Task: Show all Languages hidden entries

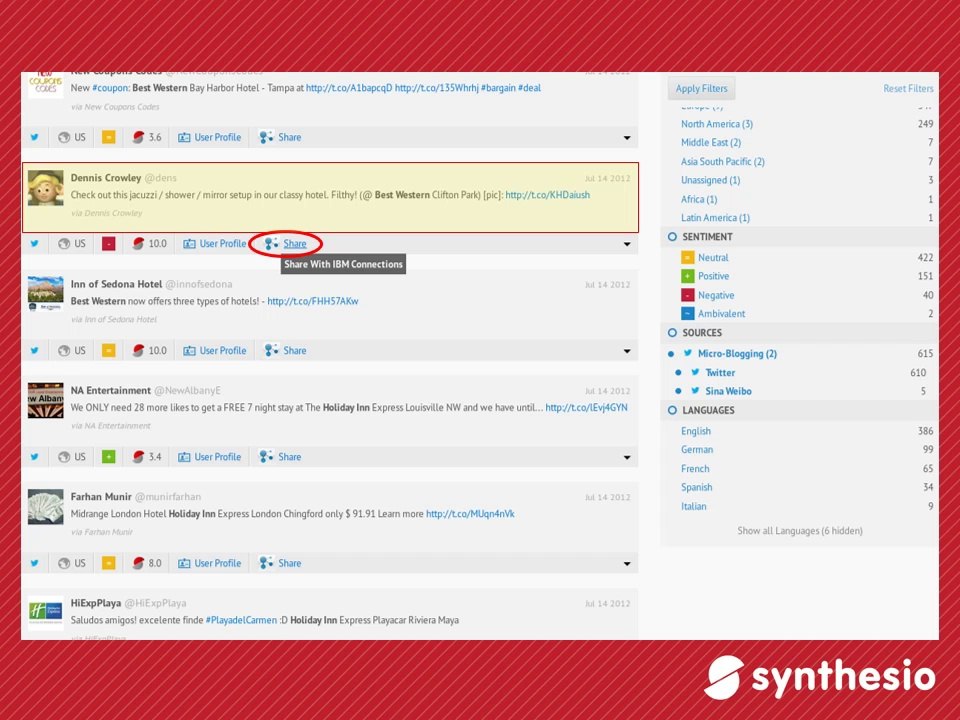Action: coord(800,531)
